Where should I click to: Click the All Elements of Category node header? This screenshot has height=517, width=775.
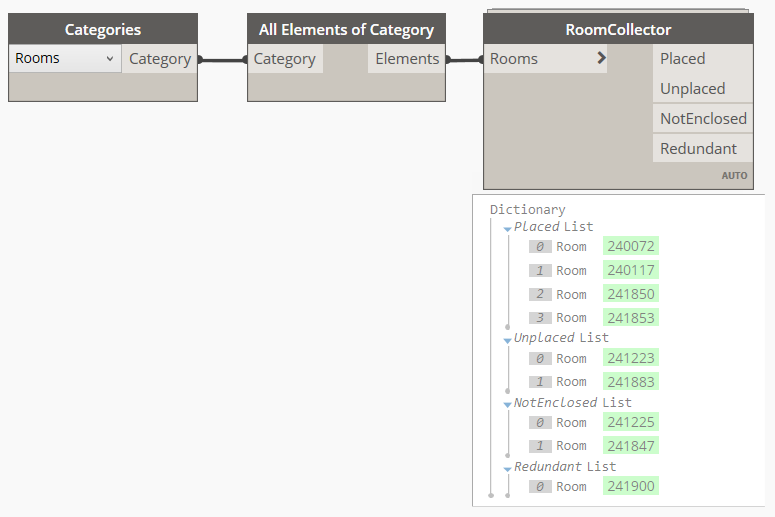(346, 30)
